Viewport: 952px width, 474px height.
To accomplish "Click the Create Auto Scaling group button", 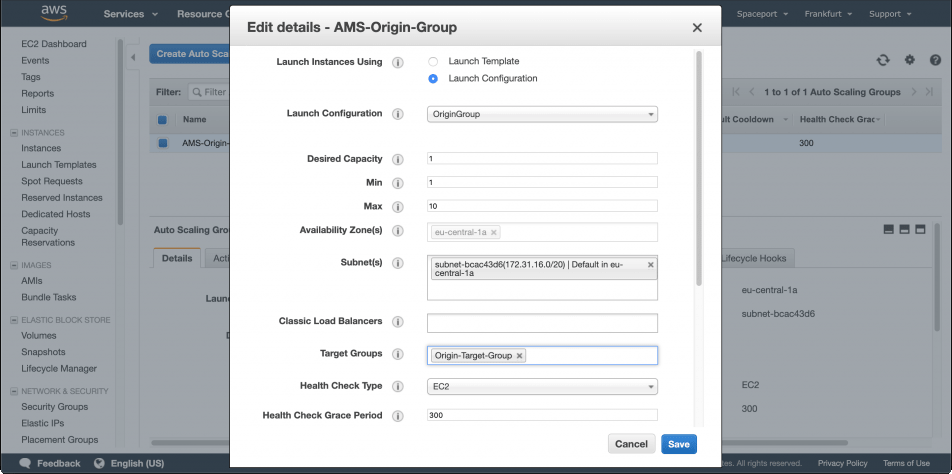I will pos(189,54).
